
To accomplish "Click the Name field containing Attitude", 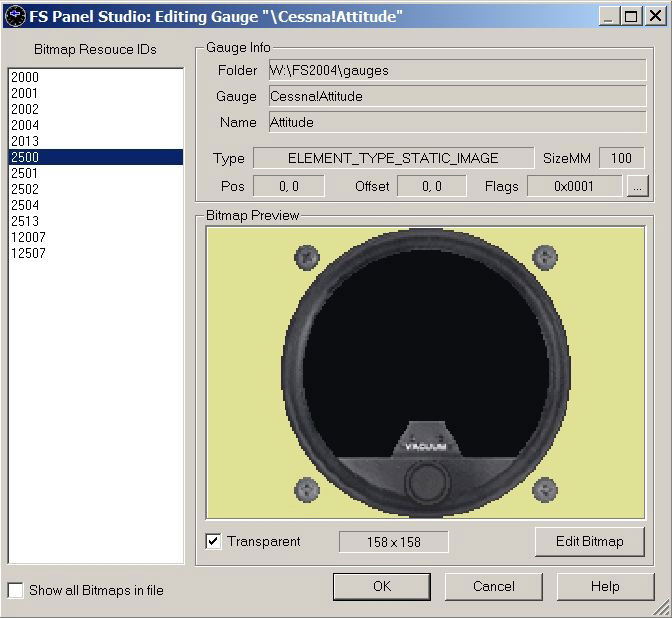I will click(456, 122).
